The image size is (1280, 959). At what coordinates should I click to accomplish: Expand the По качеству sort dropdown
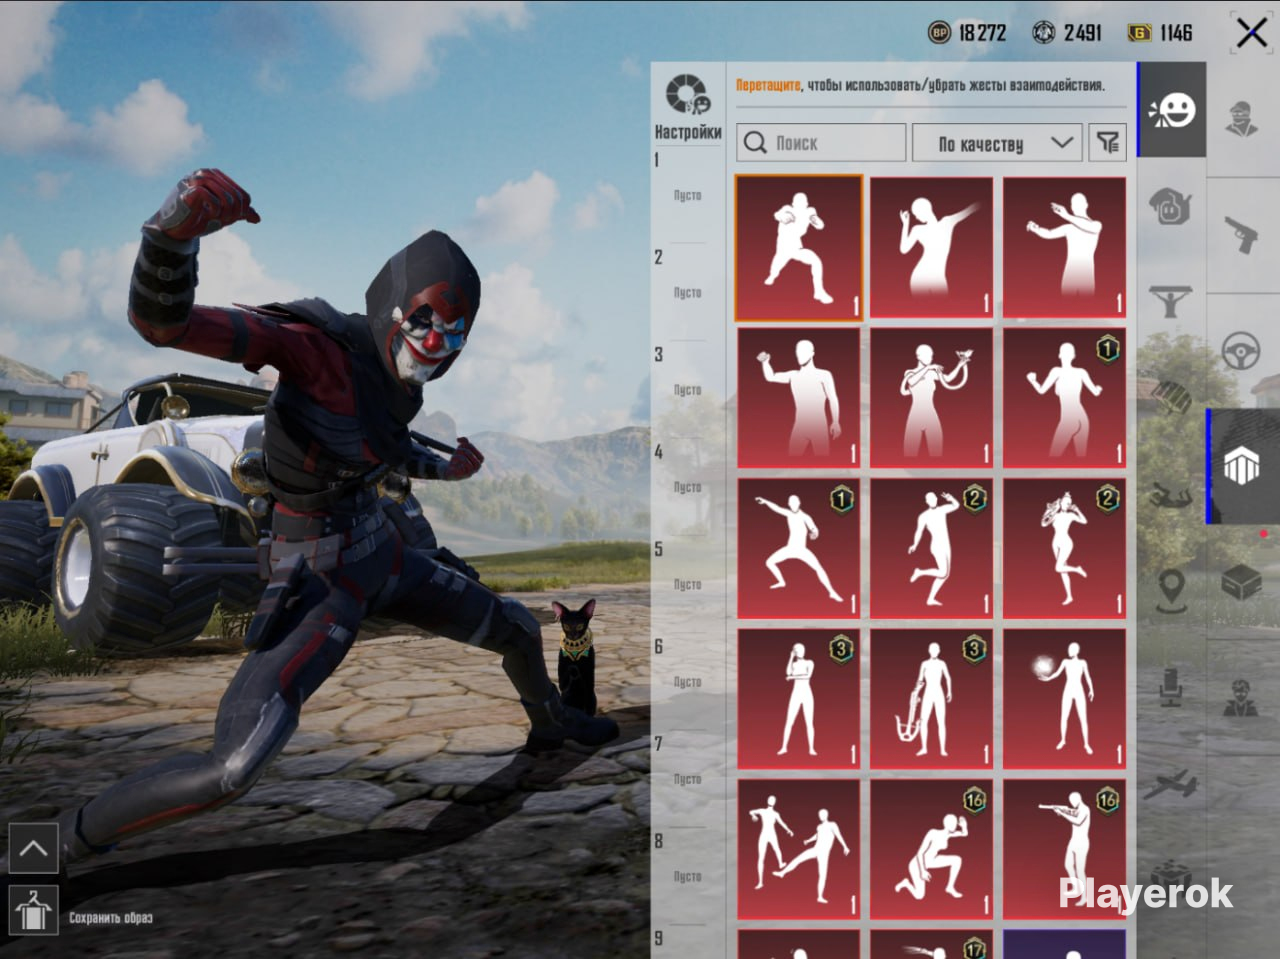[997, 143]
